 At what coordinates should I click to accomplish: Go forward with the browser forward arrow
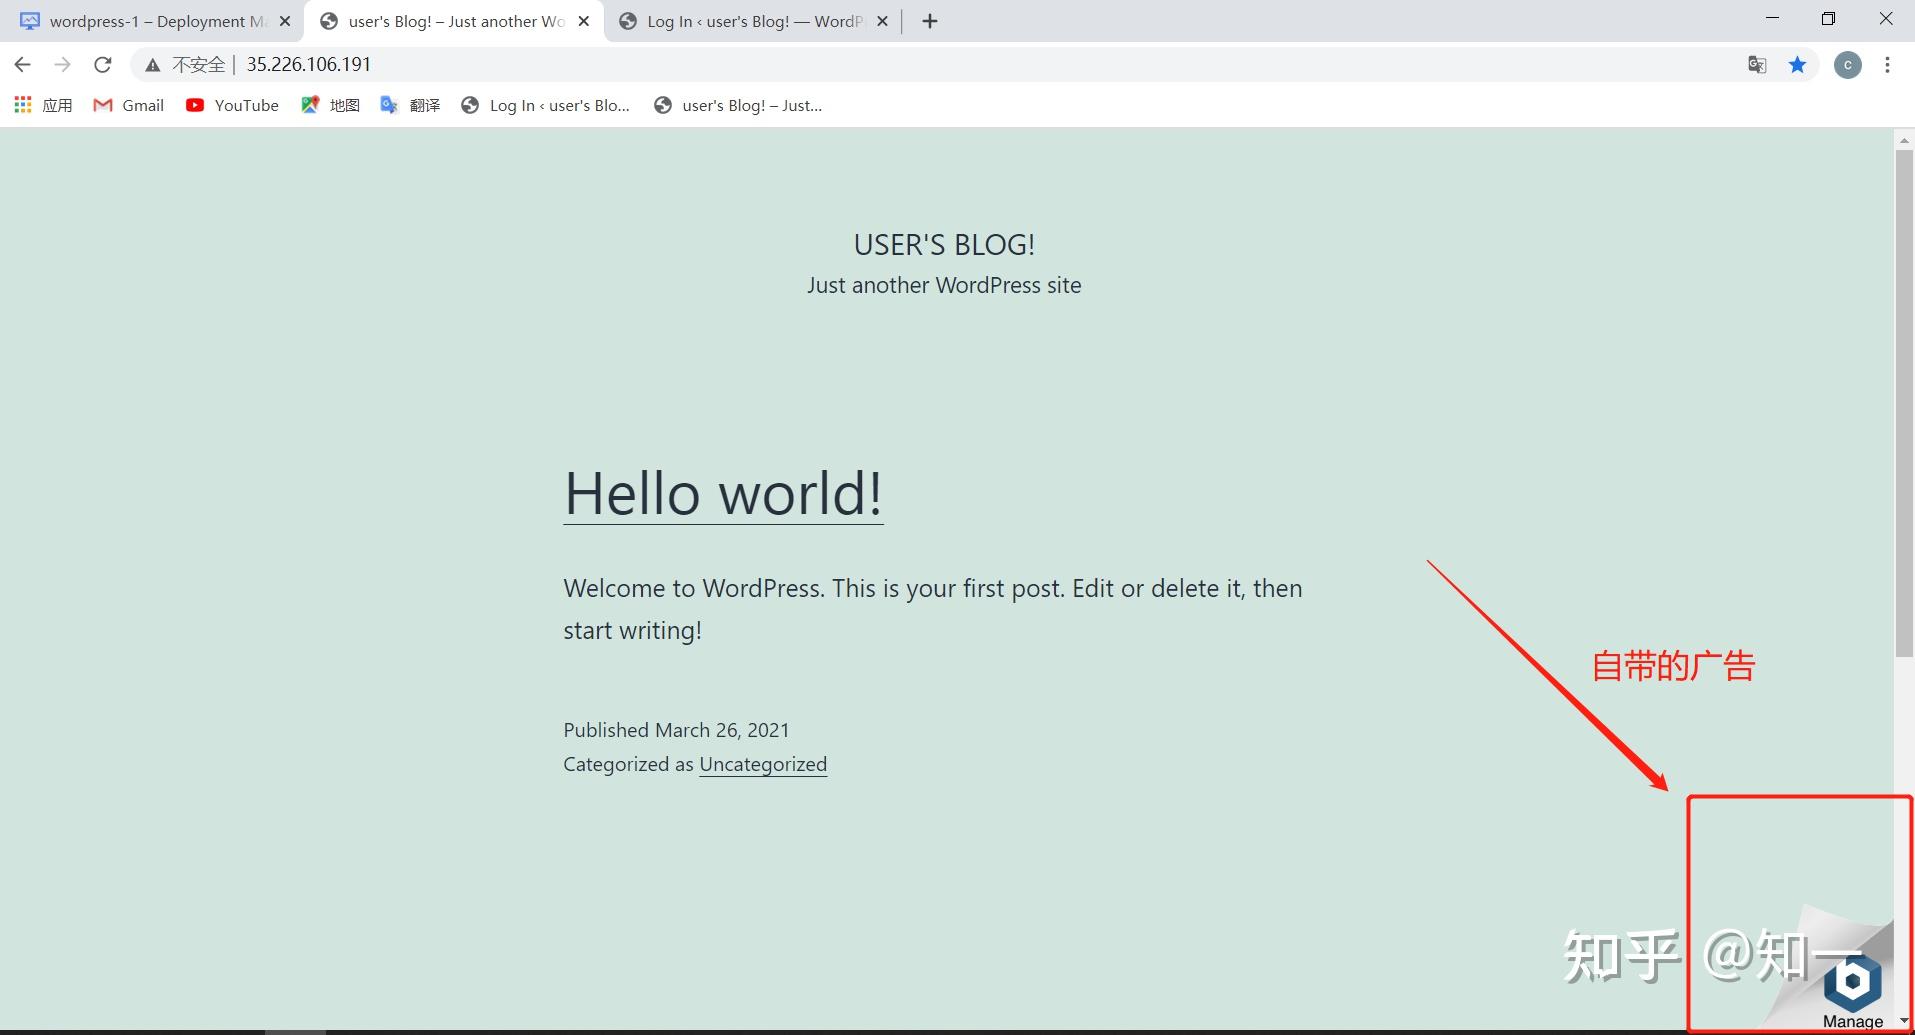[x=62, y=65]
